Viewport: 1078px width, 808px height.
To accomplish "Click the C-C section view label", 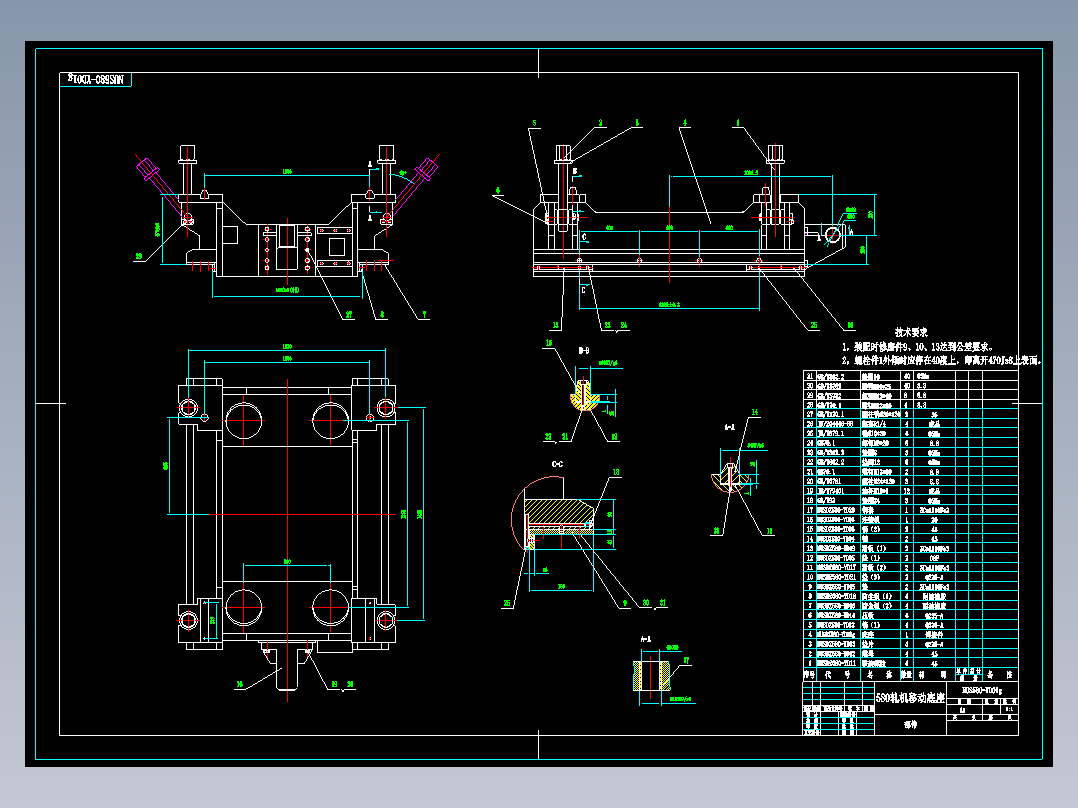I will tap(558, 464).
